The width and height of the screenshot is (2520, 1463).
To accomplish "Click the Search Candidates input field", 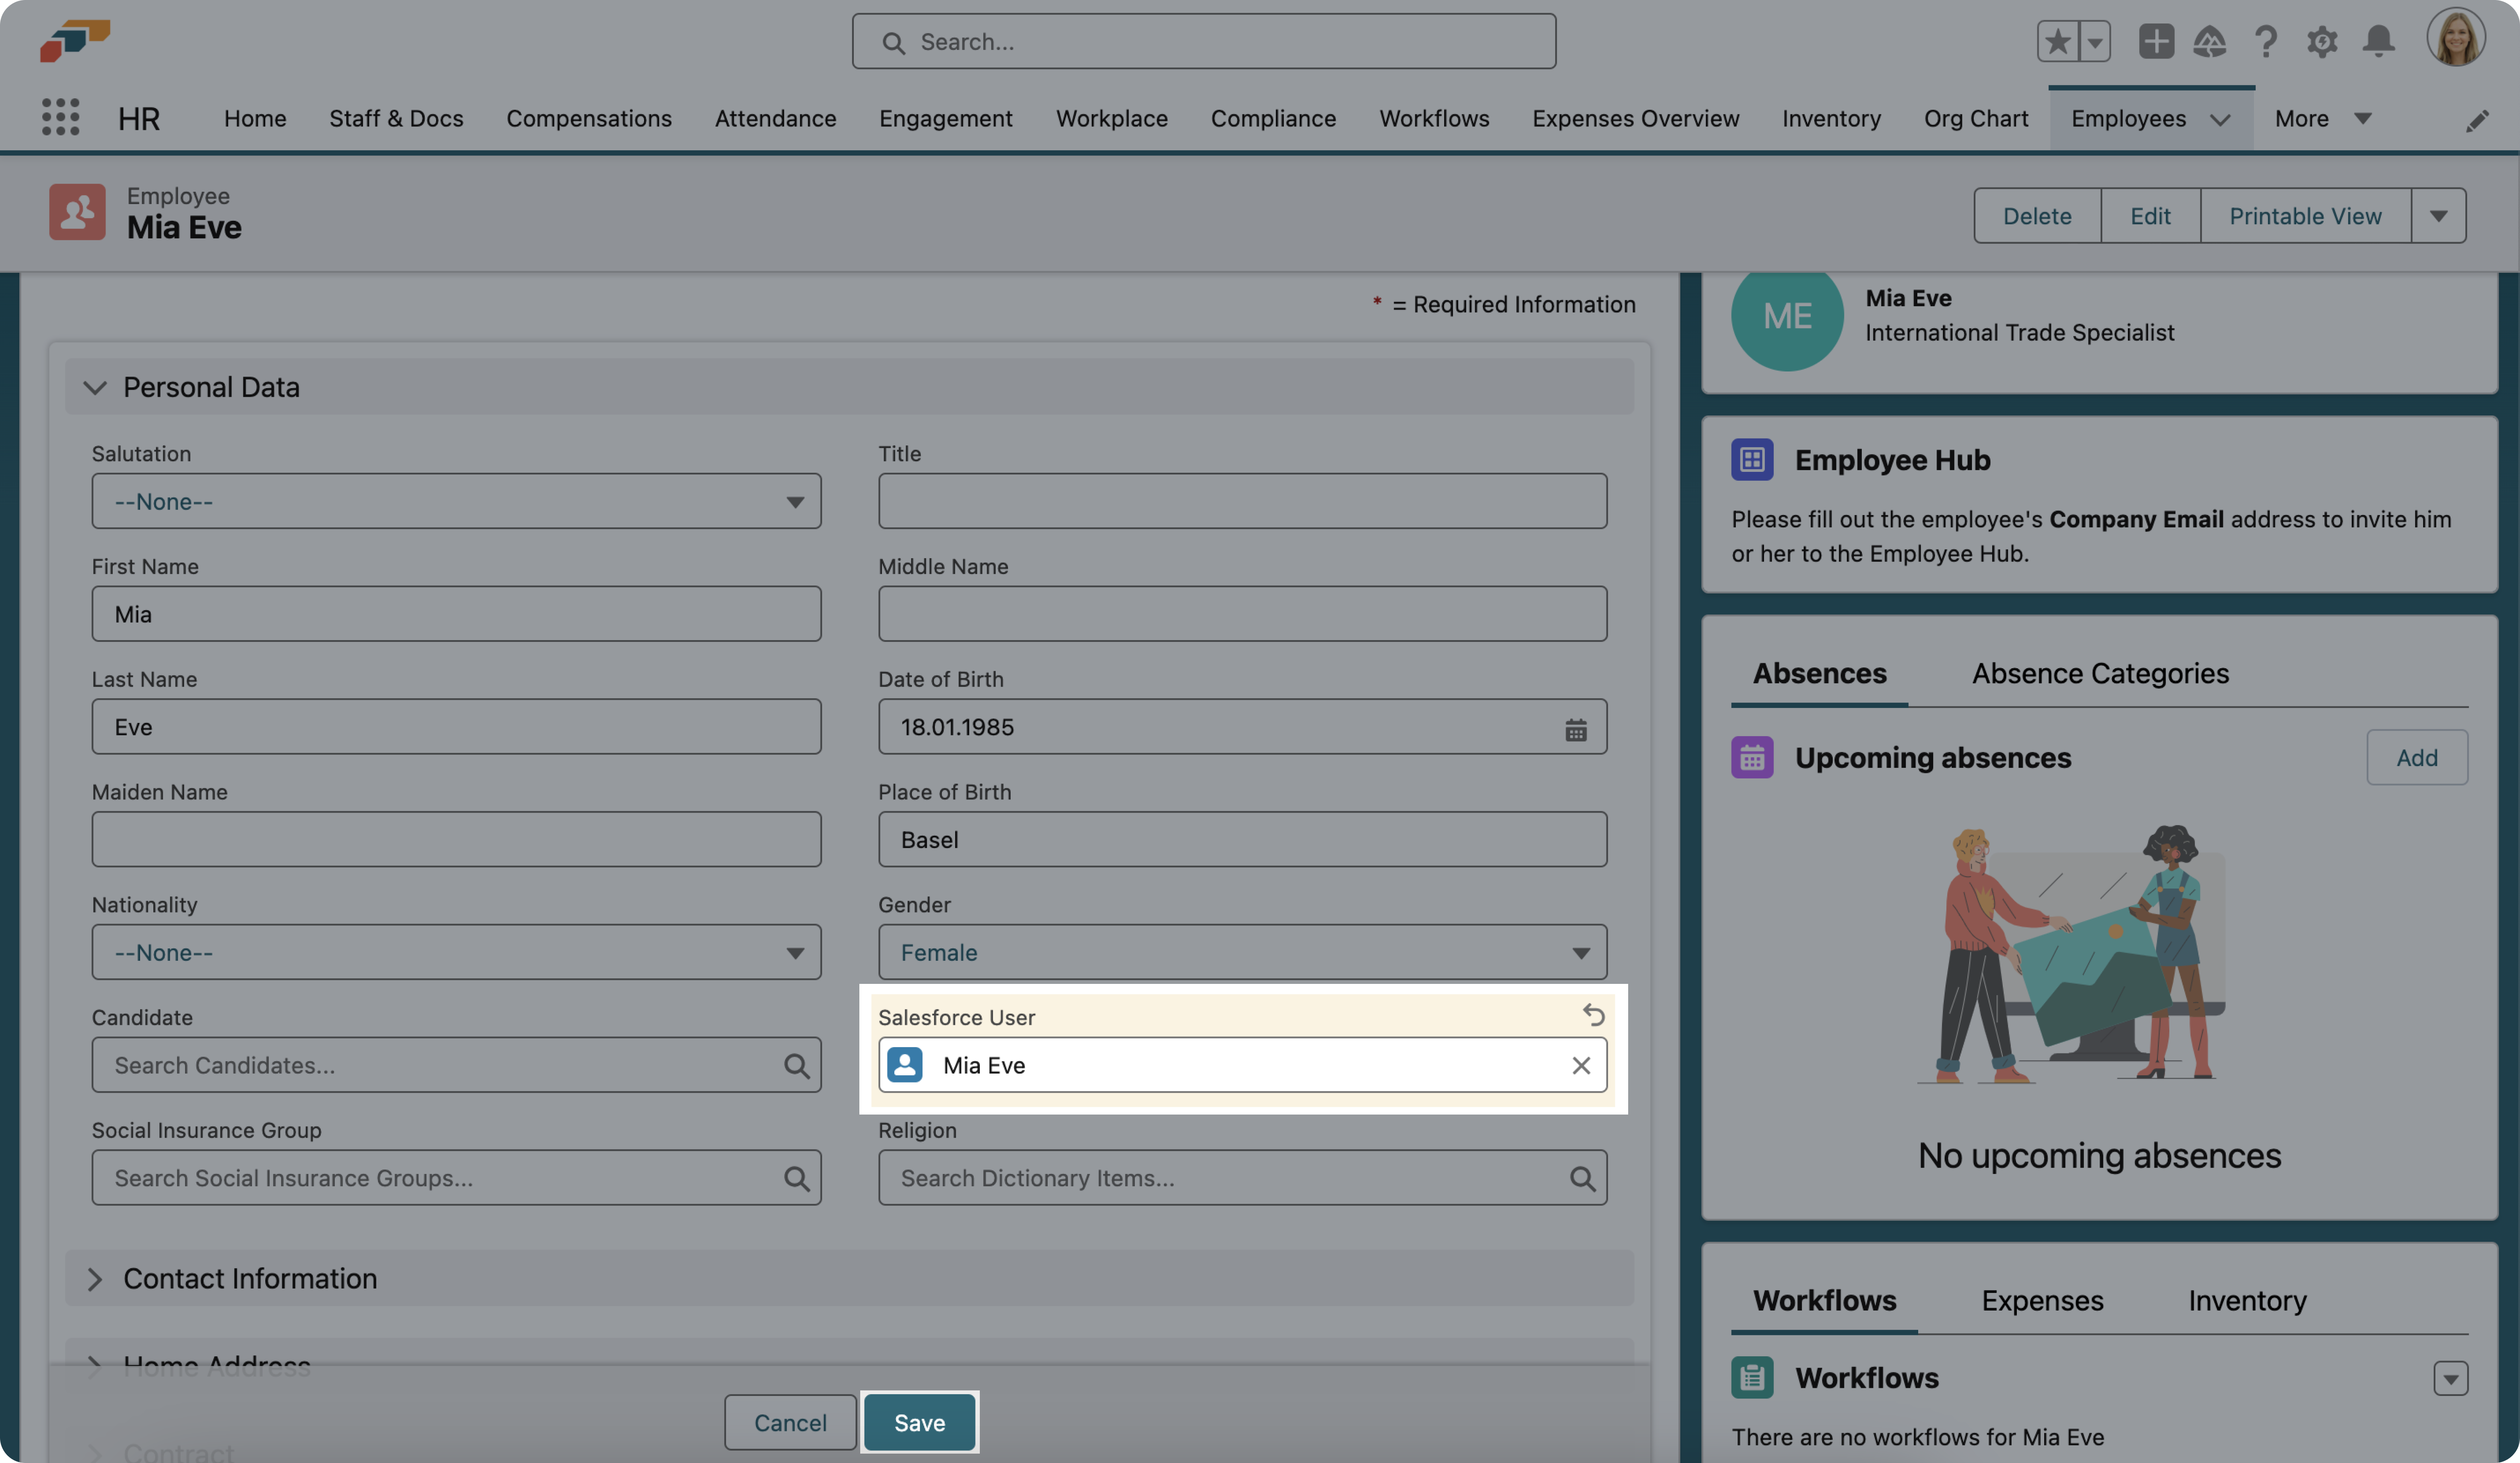I will pyautogui.click(x=440, y=1065).
